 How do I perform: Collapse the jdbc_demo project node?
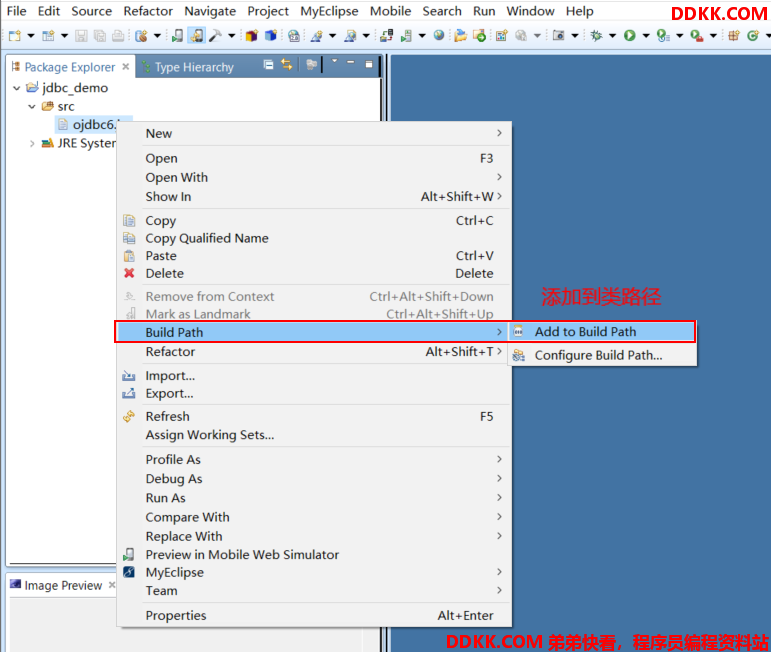tap(17, 88)
